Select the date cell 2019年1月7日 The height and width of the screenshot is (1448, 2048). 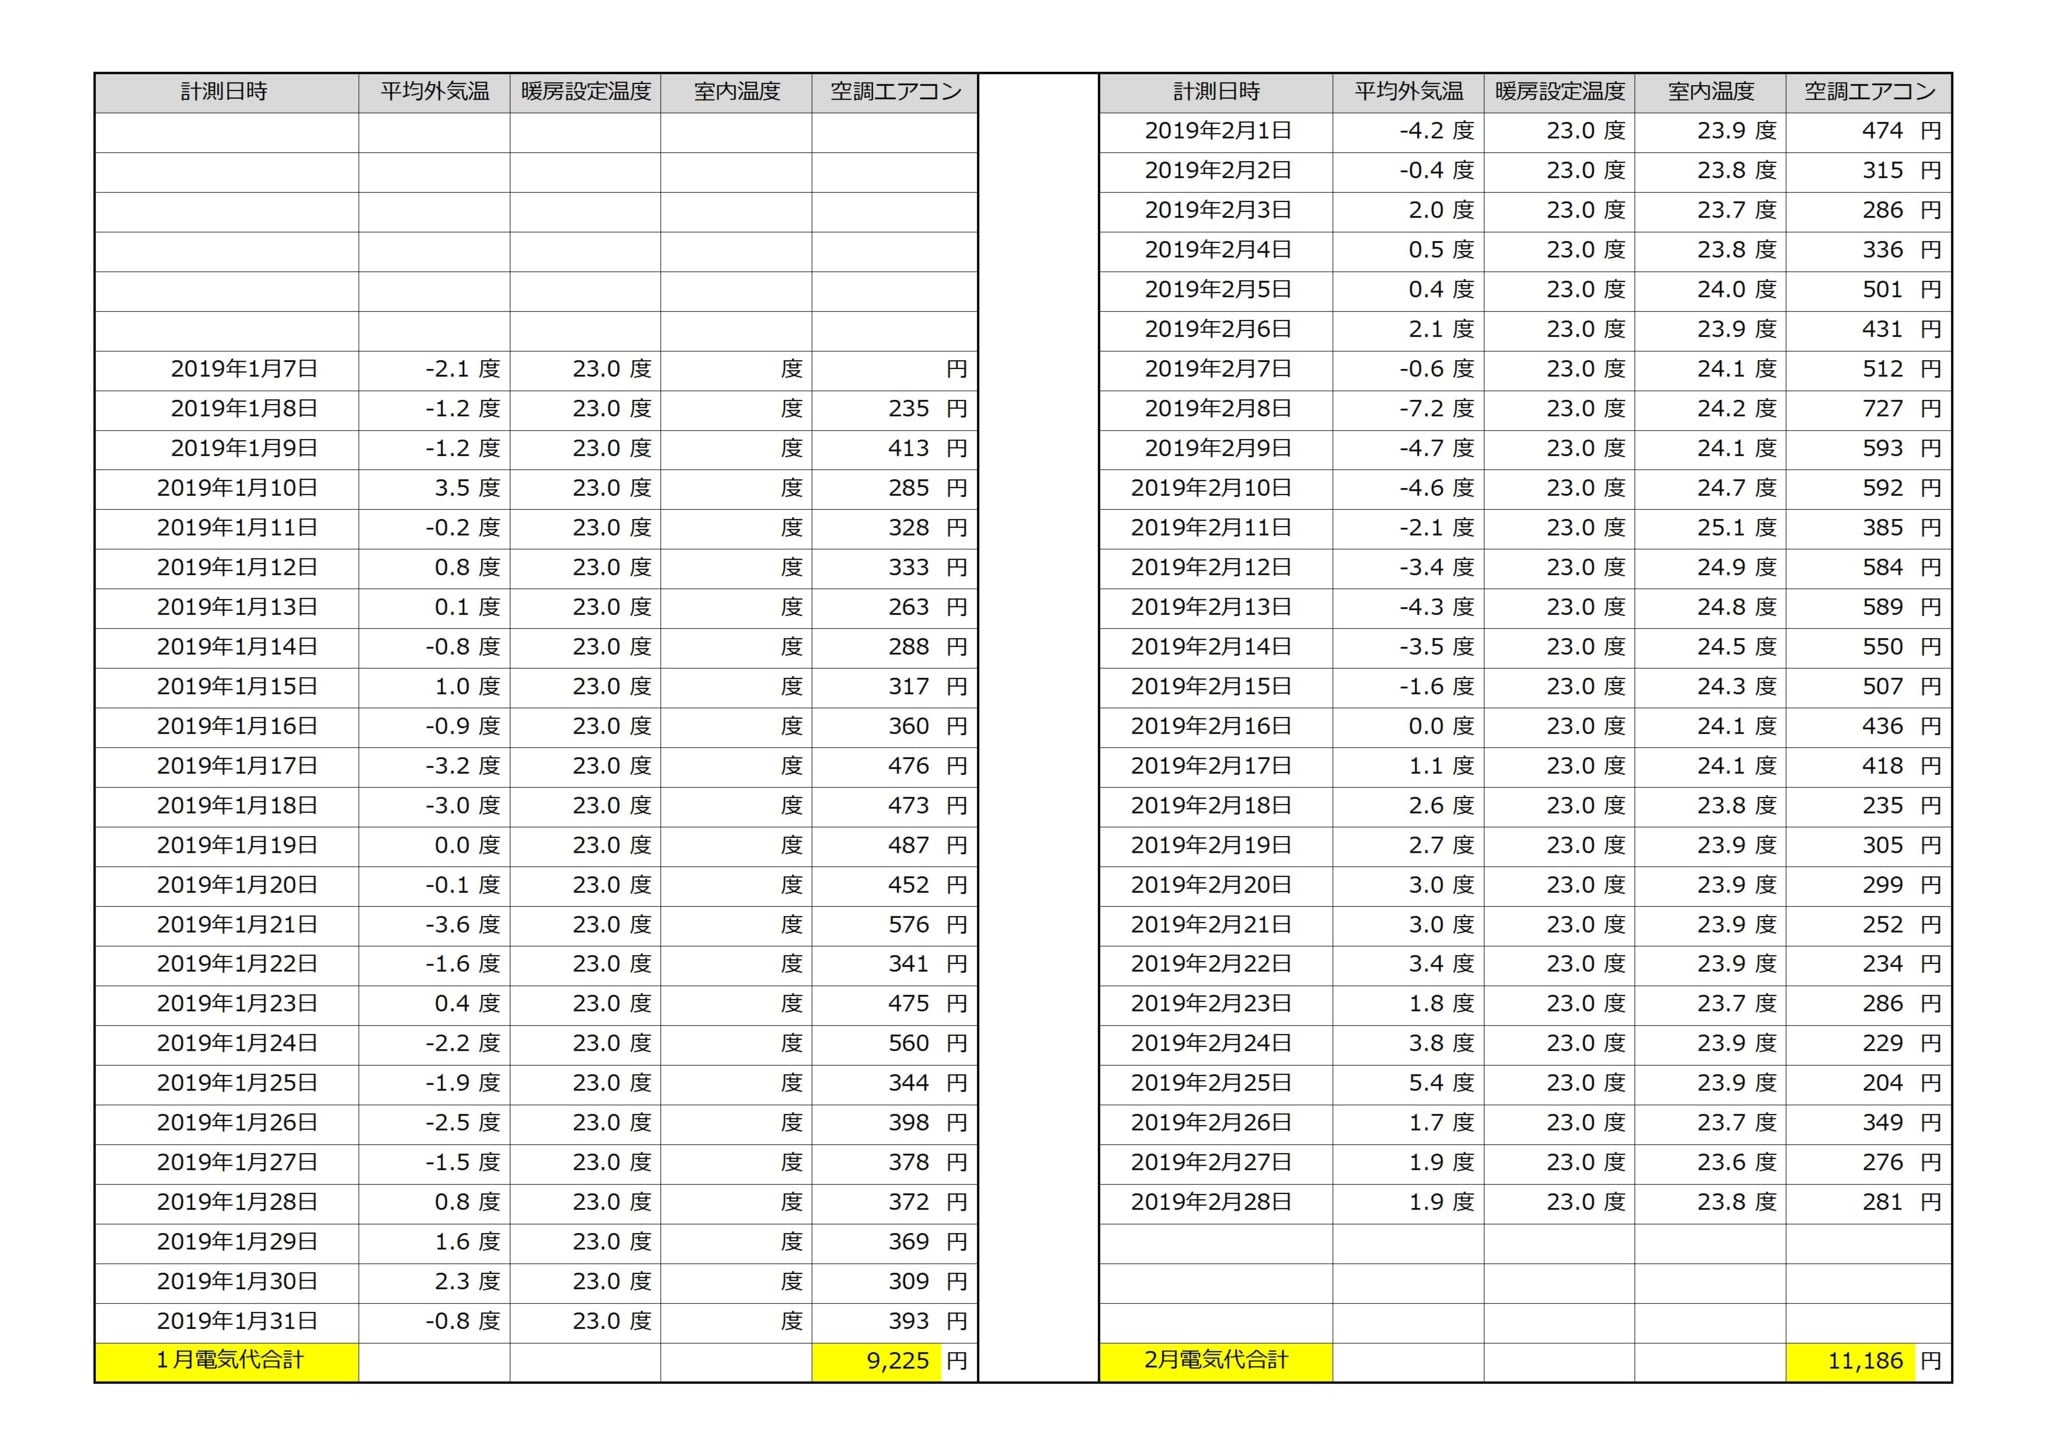(x=227, y=370)
